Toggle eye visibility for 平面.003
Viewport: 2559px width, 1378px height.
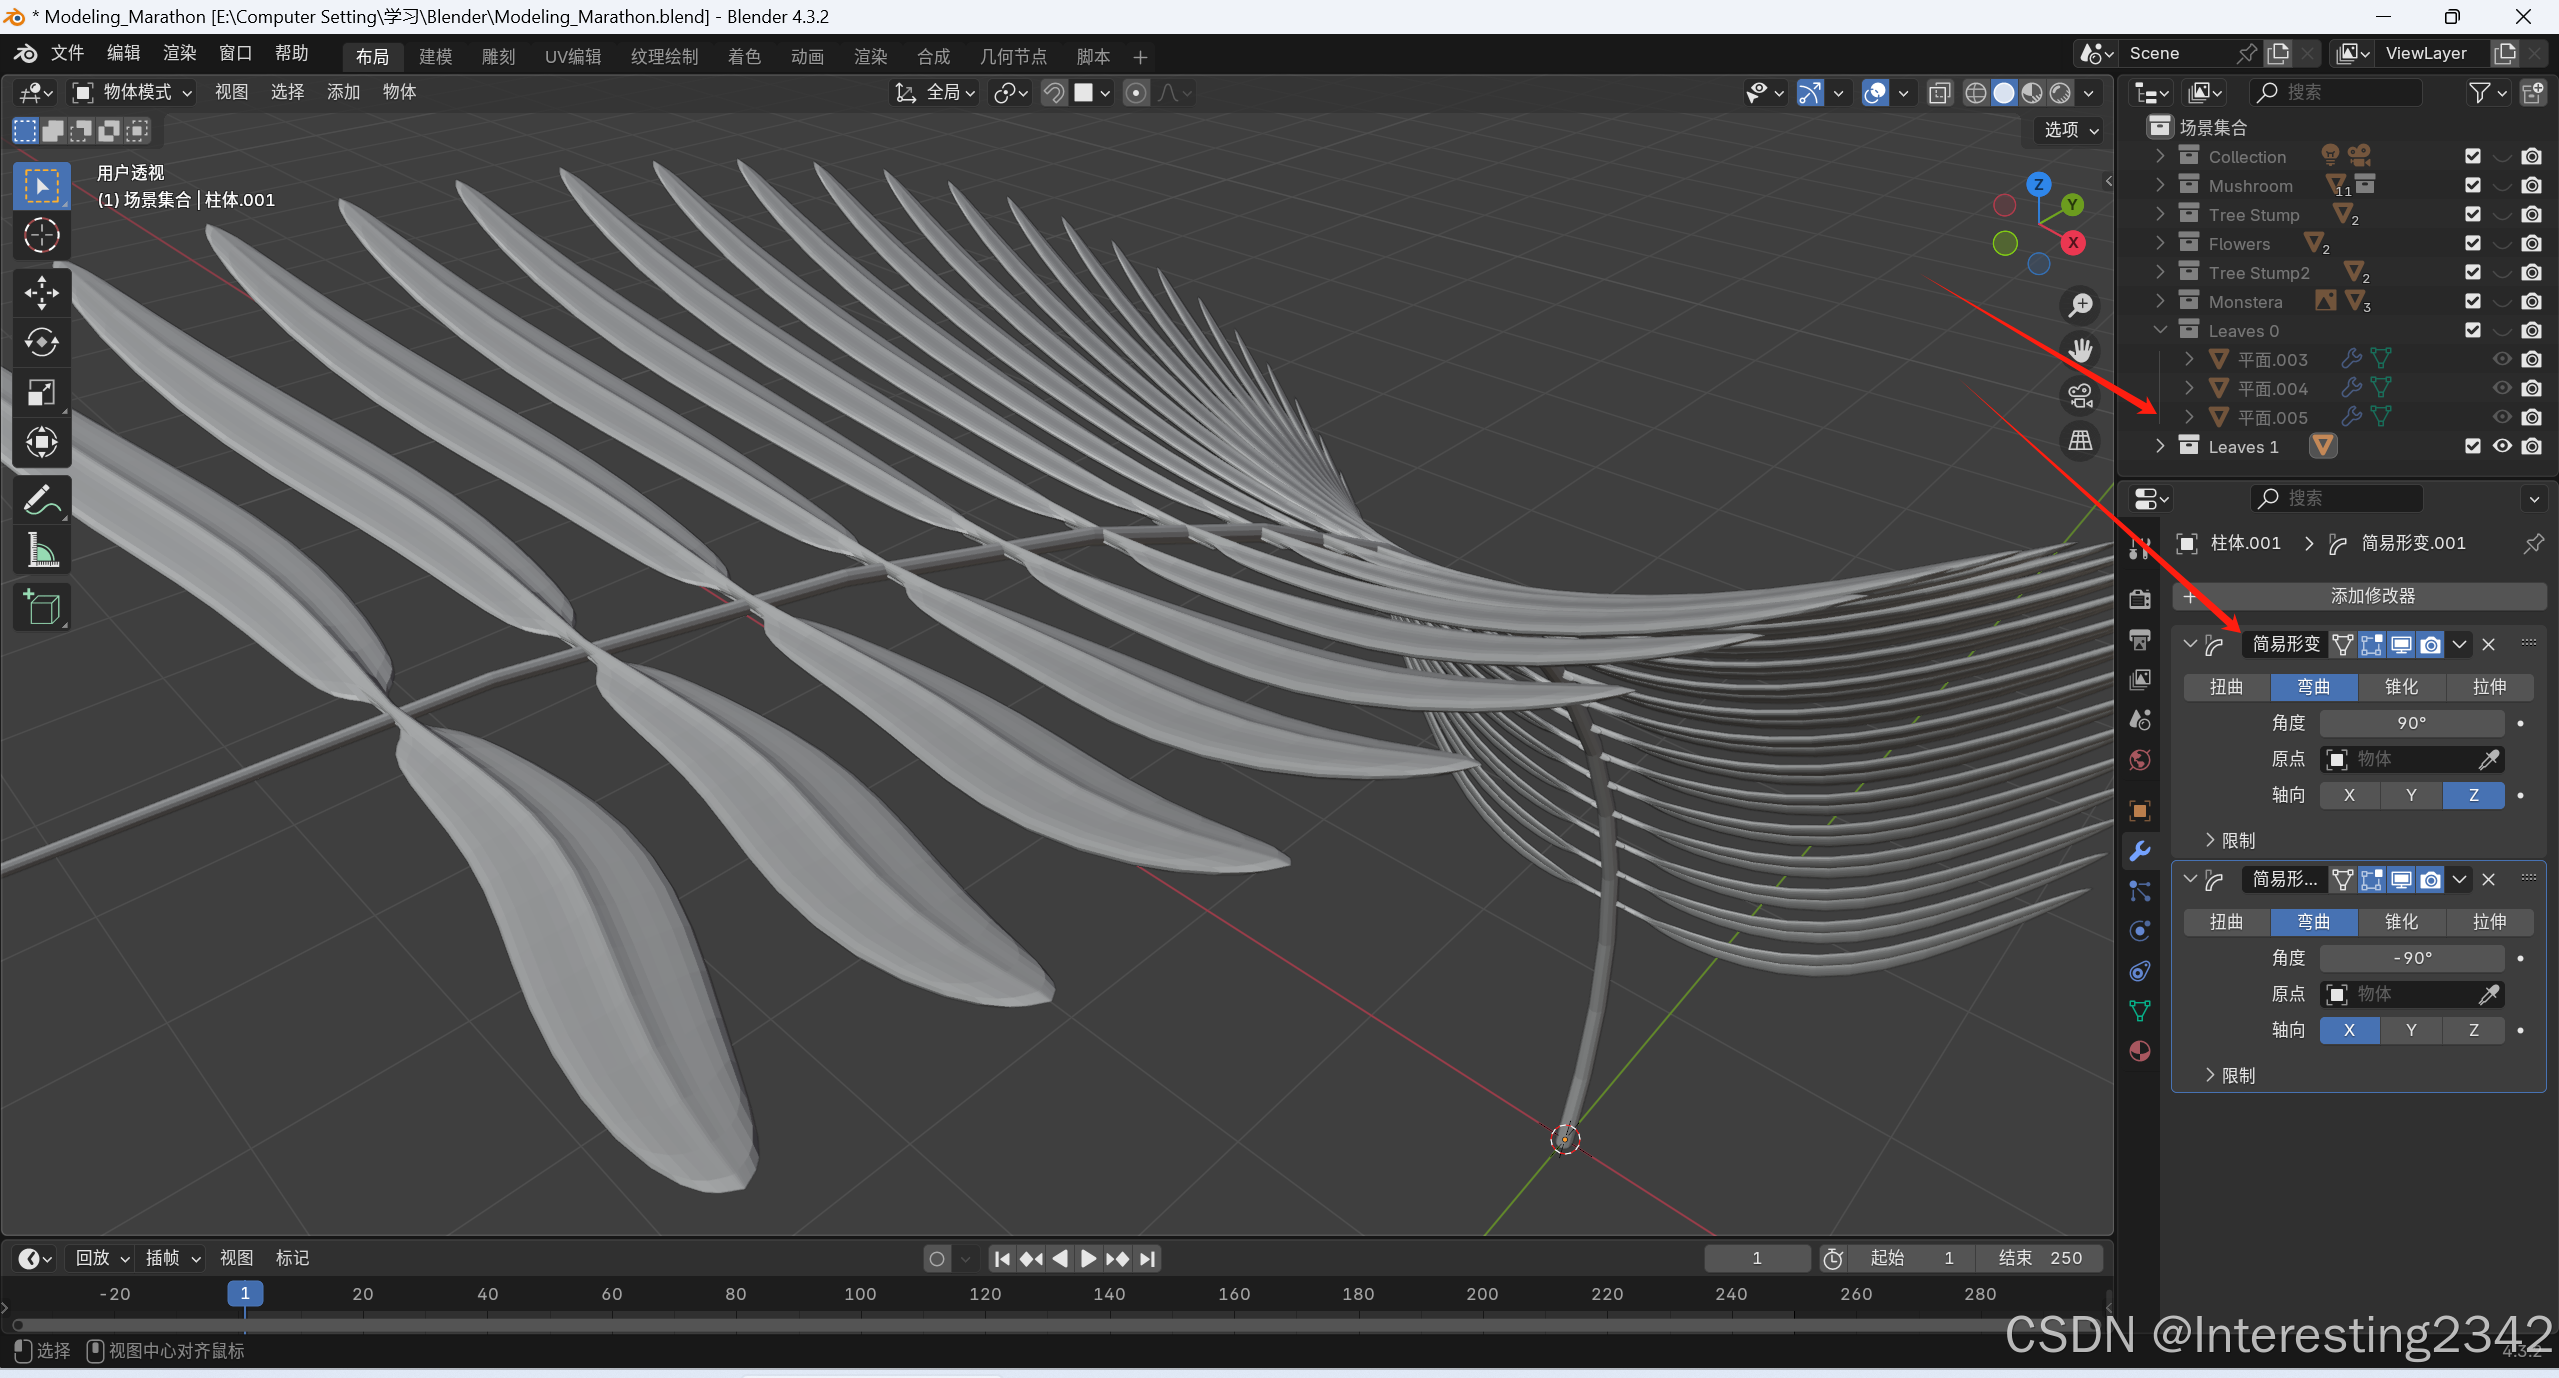[x=2502, y=360]
